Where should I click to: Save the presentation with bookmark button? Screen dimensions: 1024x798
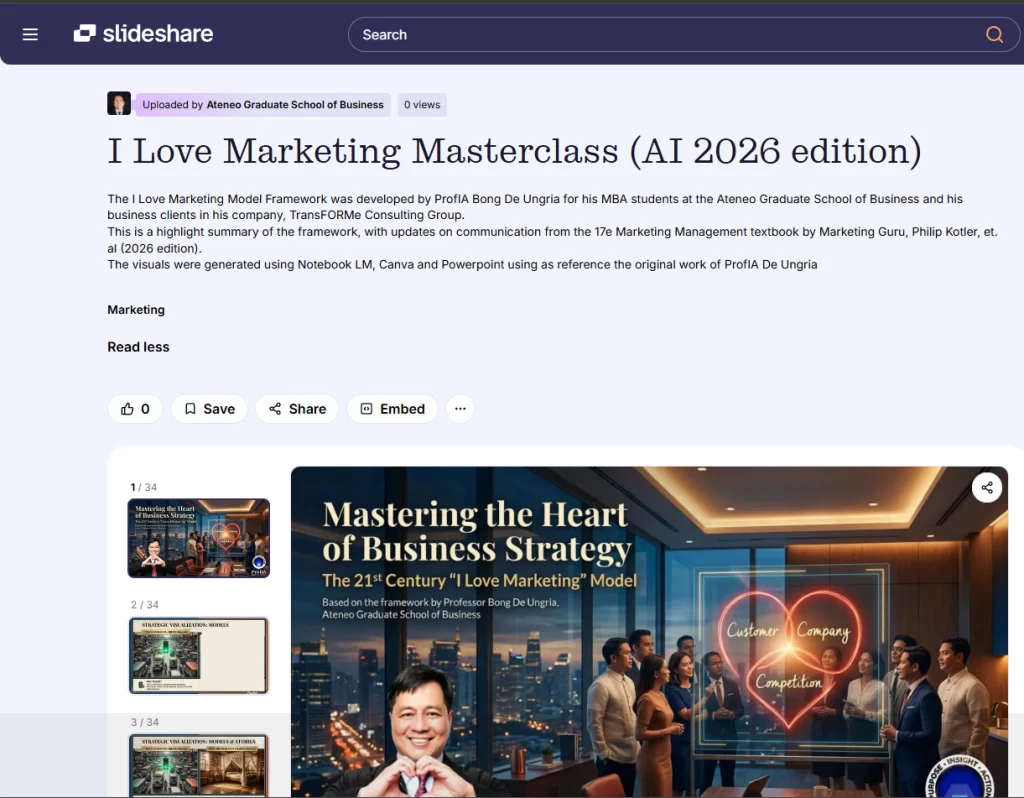[x=209, y=409]
